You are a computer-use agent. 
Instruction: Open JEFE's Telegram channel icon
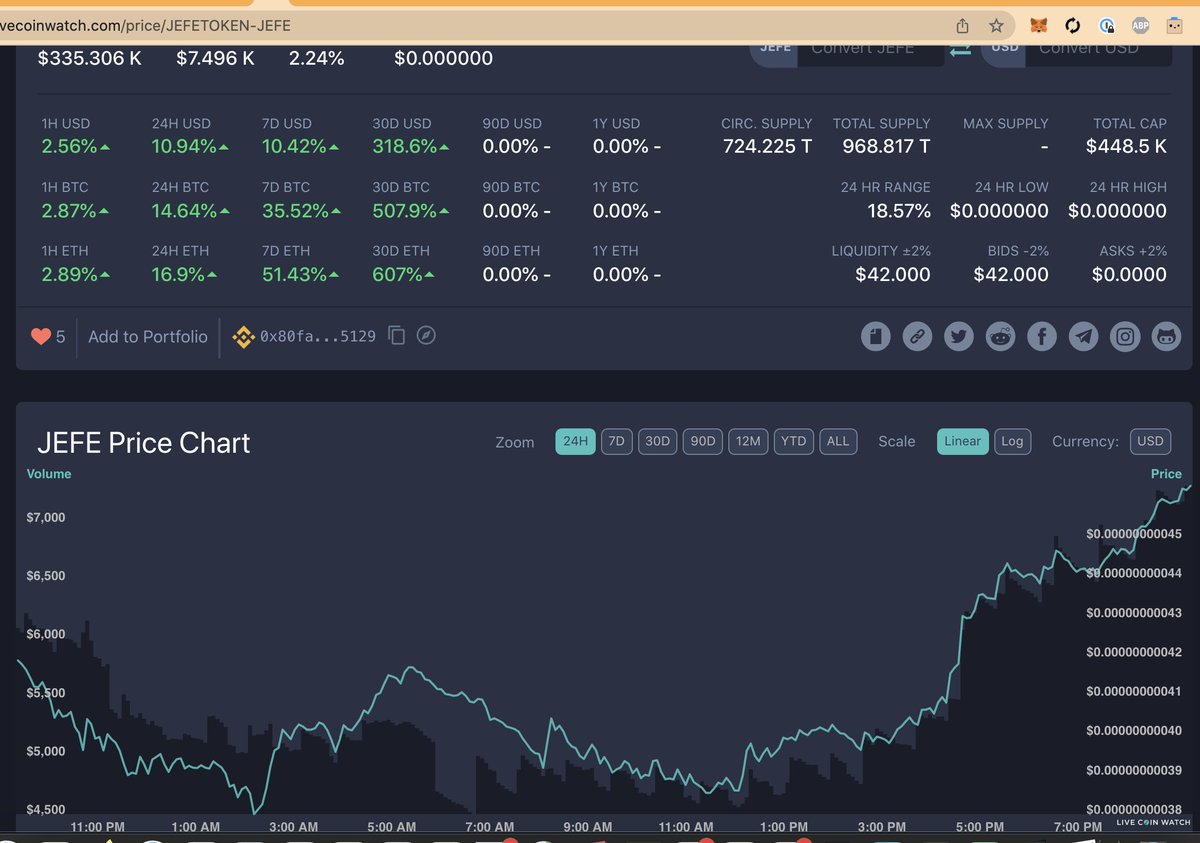coord(1083,337)
